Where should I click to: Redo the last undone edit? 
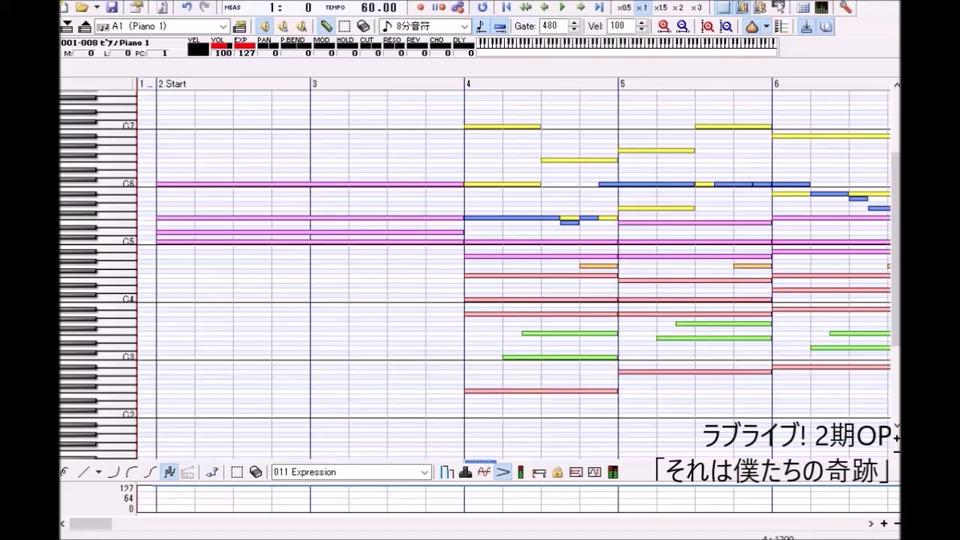[x=204, y=7]
